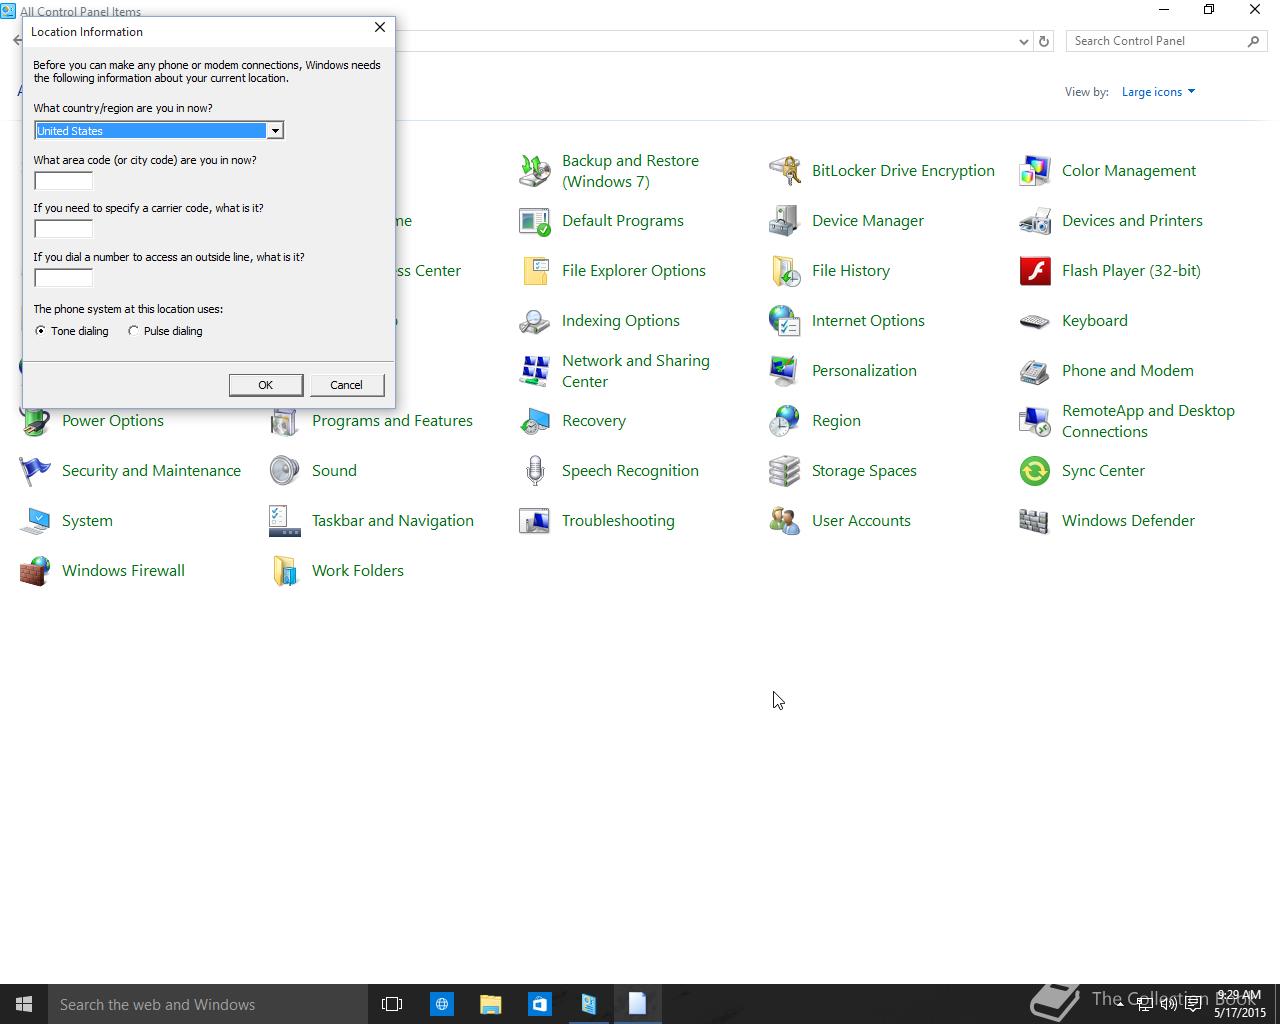Open the Taskbar and Navigation link
1280x1024 pixels.
393,521
